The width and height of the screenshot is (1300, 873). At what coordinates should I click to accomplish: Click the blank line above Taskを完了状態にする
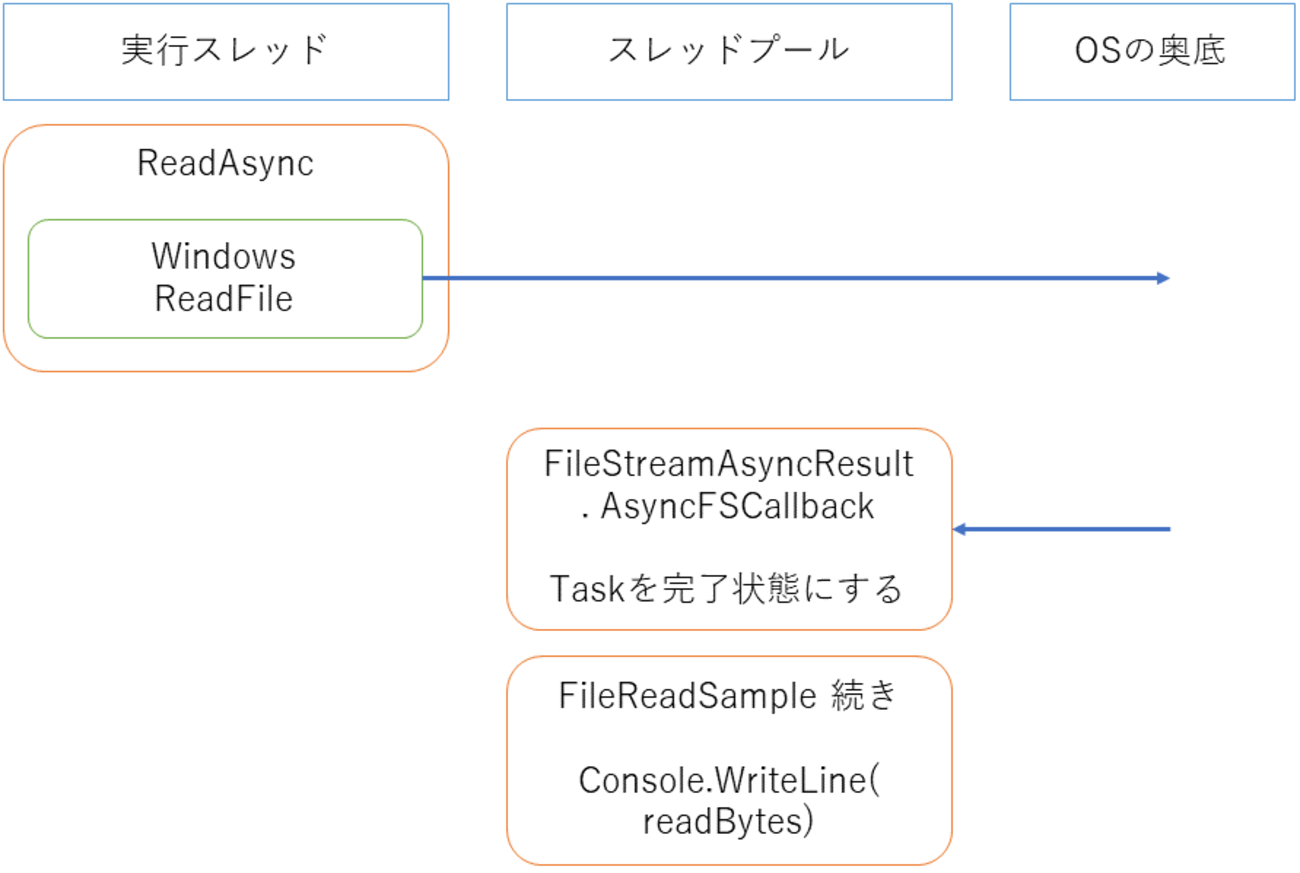pyautogui.click(x=728, y=549)
